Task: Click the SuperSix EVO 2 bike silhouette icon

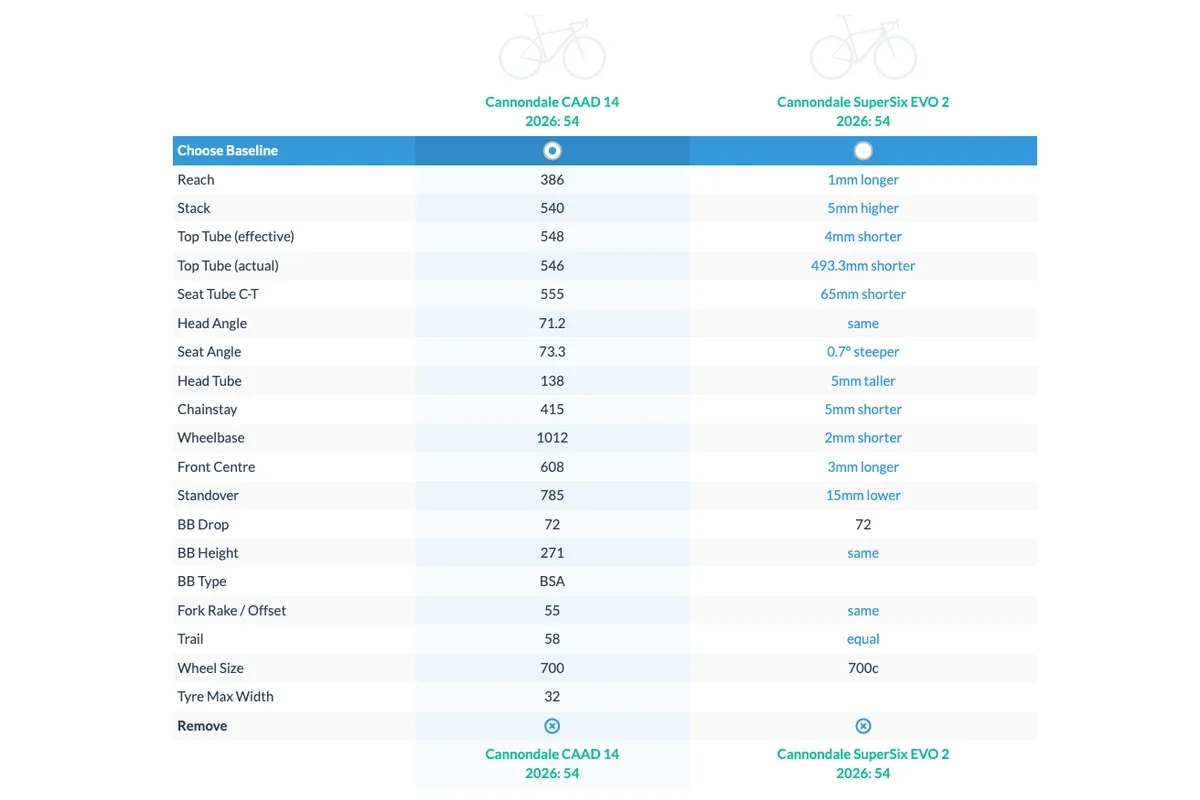Action: [x=863, y=48]
